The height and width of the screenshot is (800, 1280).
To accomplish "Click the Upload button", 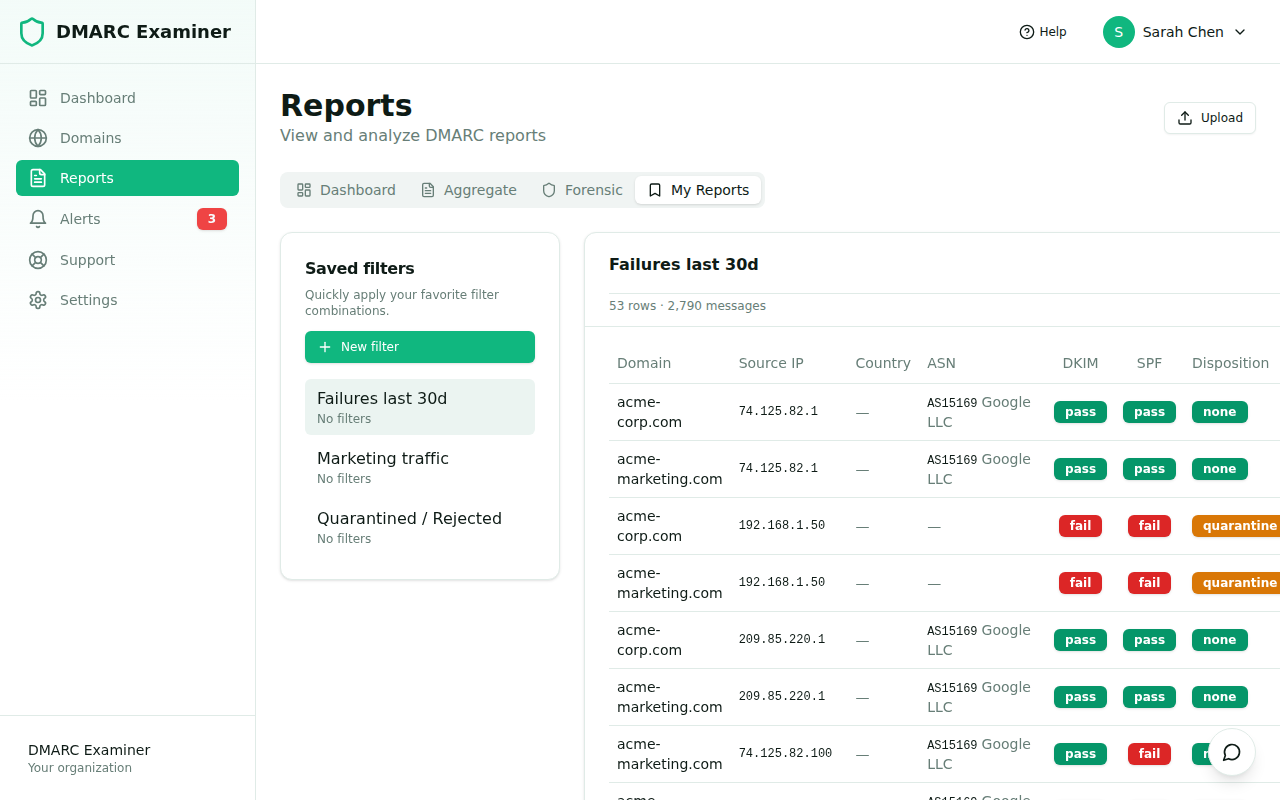I will point(1210,118).
